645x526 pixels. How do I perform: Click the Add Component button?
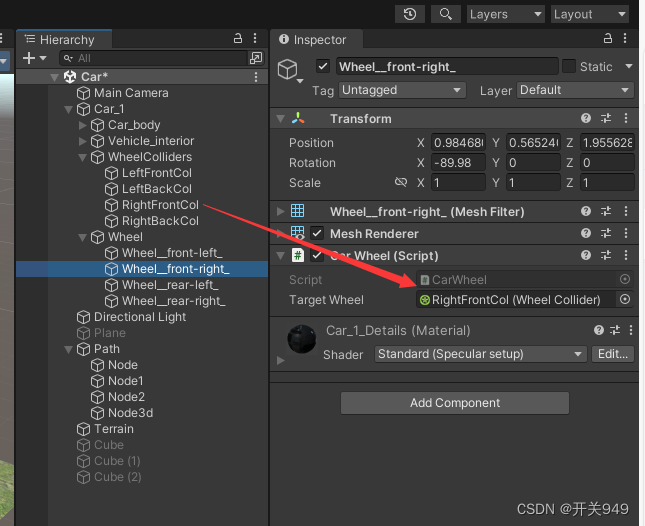pos(455,403)
